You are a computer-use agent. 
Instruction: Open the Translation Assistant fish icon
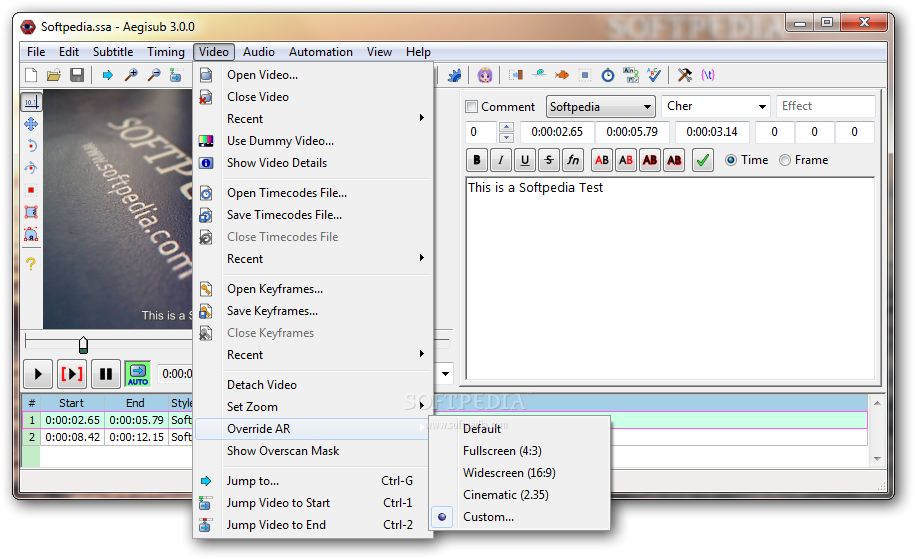coord(561,75)
